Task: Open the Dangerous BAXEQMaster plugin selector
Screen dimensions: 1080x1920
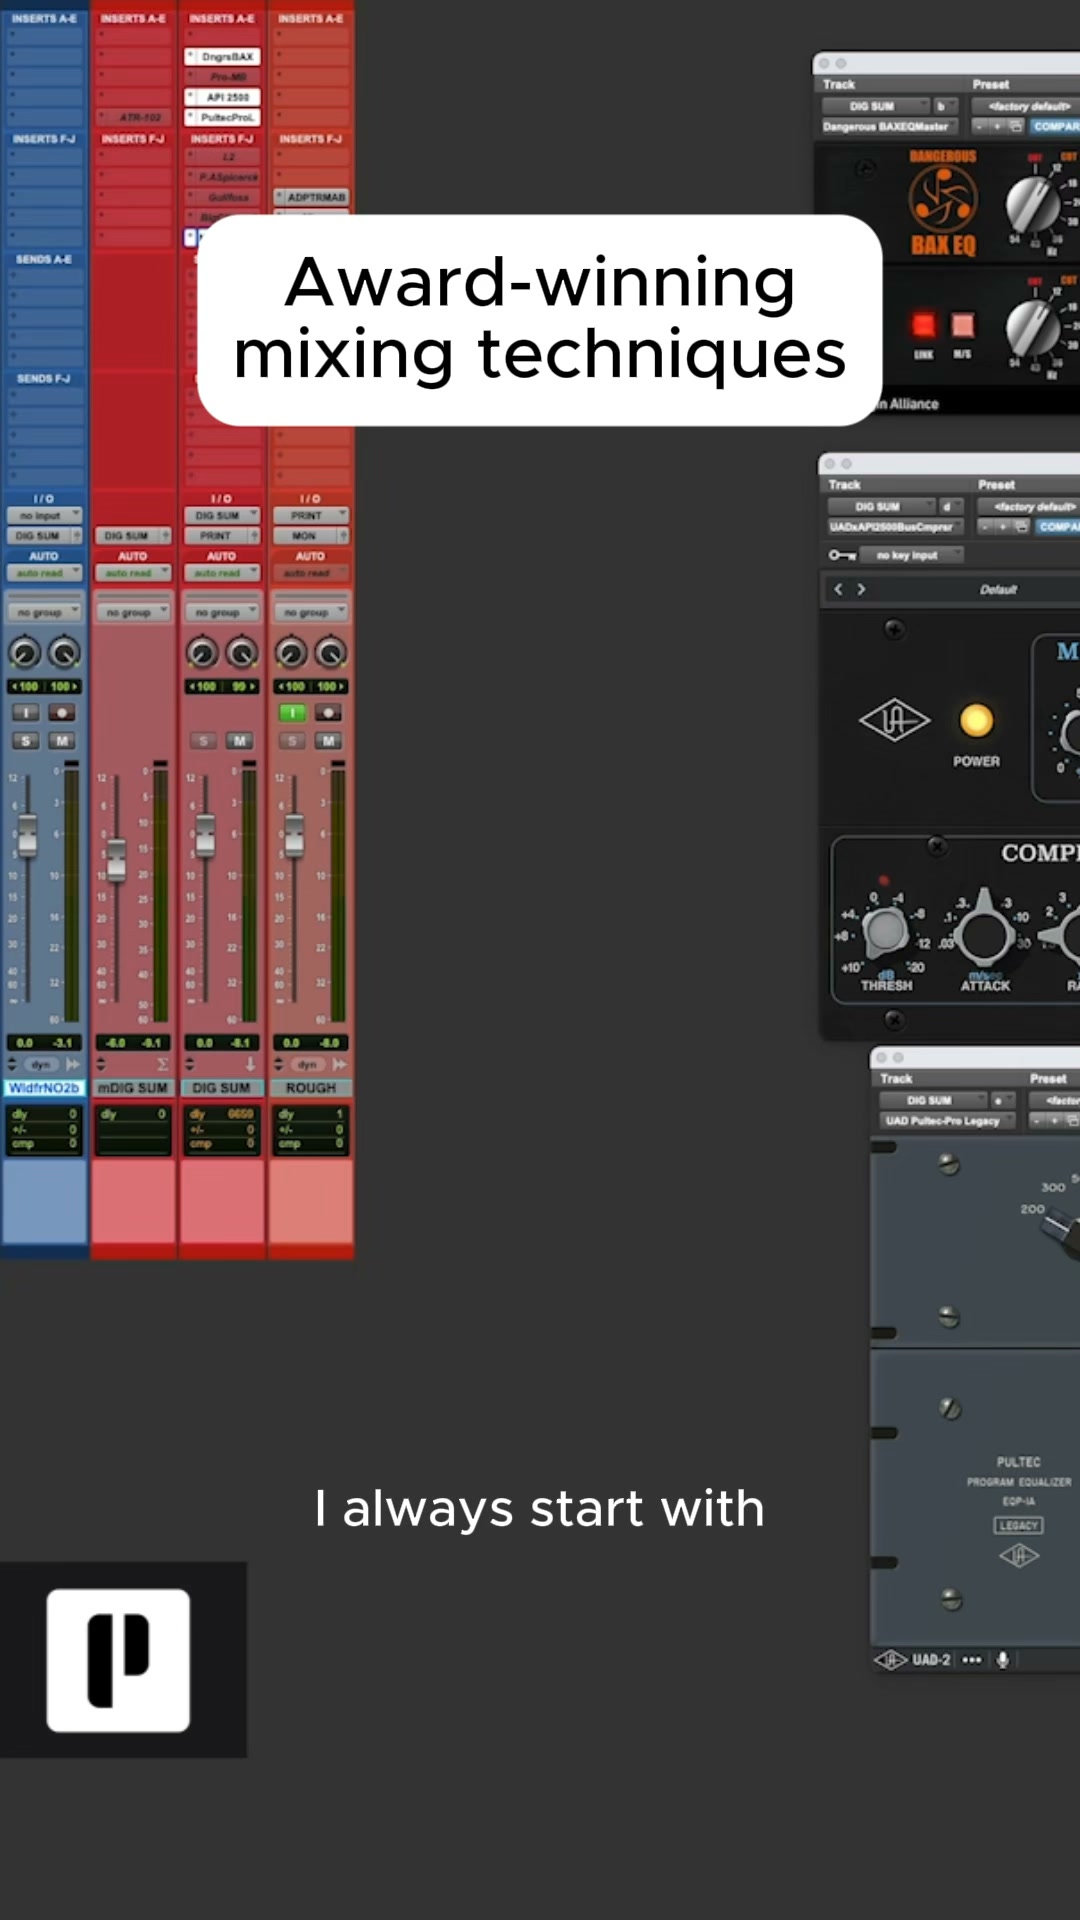Action: click(x=889, y=126)
